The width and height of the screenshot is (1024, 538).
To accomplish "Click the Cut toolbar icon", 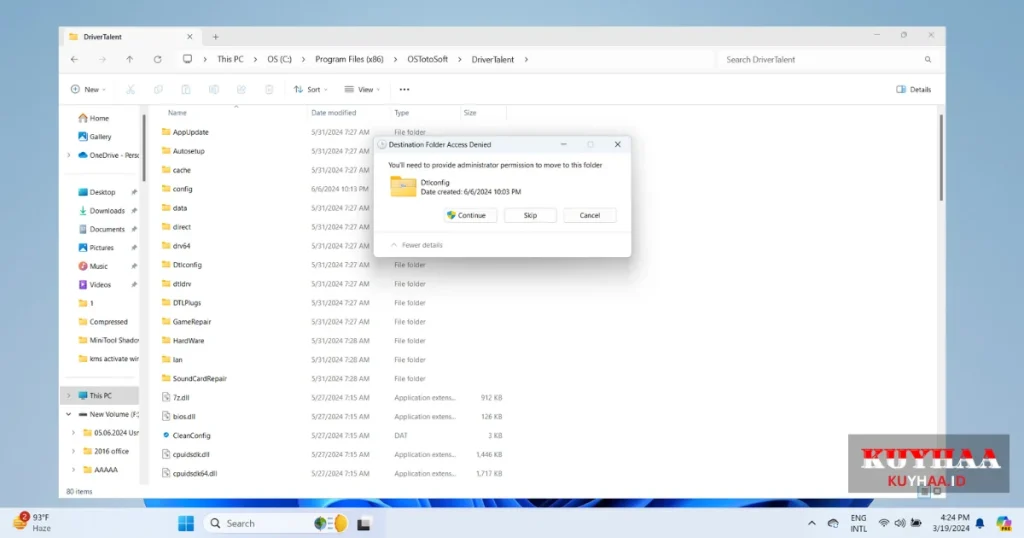I will pos(131,89).
